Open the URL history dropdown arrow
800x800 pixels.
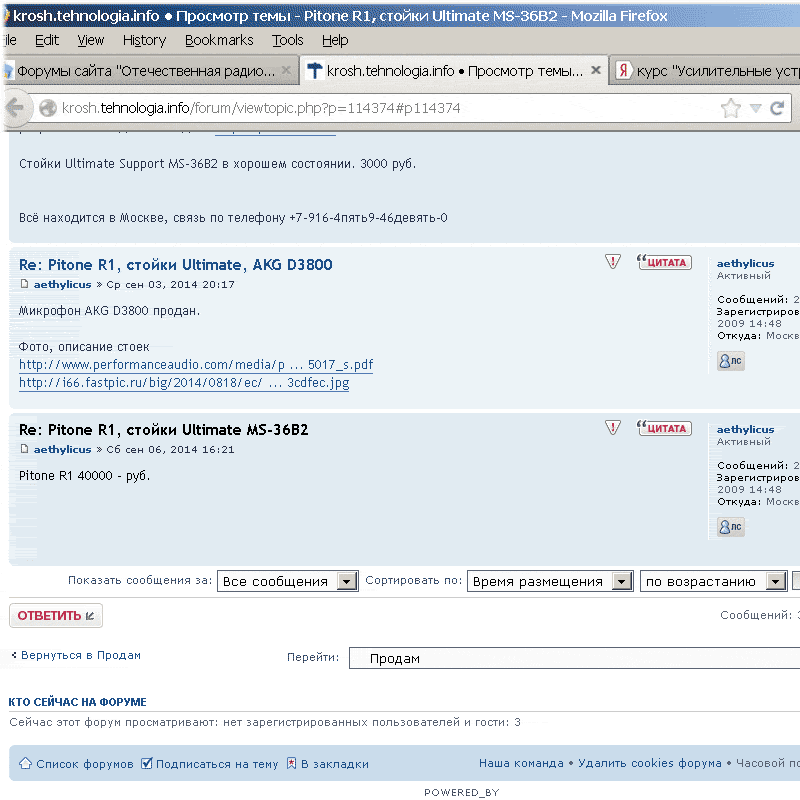(756, 108)
